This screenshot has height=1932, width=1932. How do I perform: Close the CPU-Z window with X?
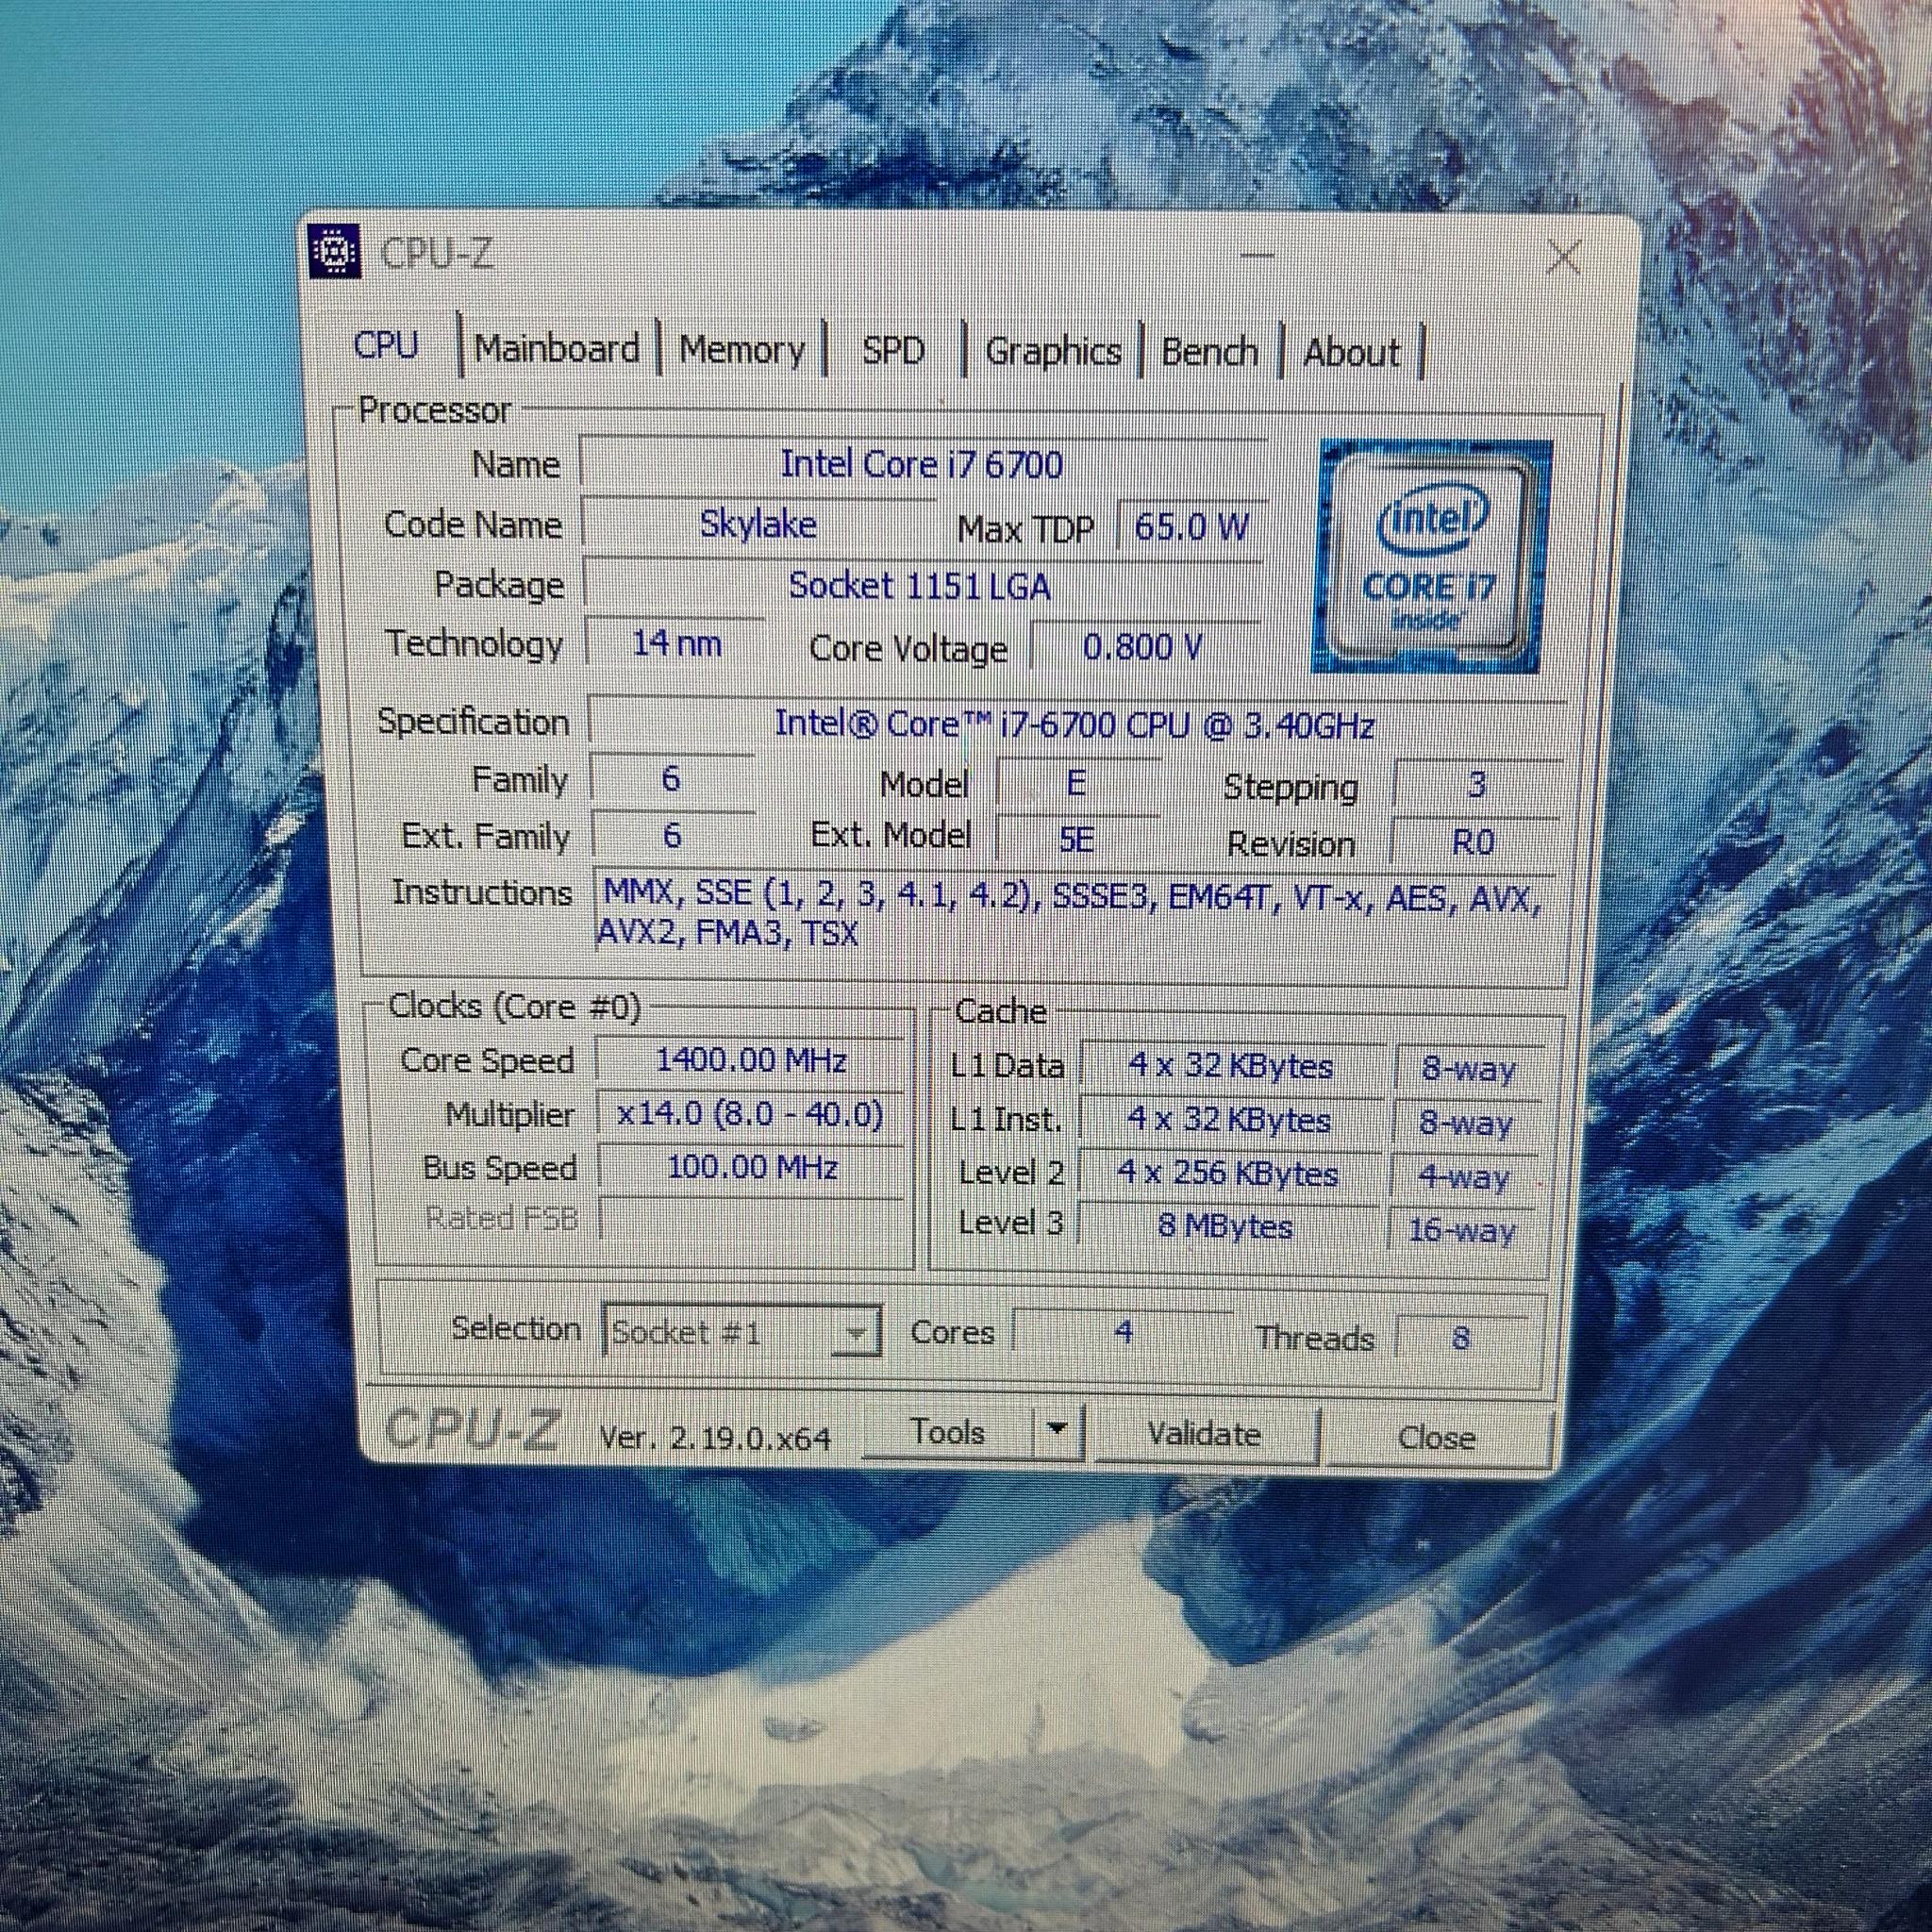point(1563,258)
